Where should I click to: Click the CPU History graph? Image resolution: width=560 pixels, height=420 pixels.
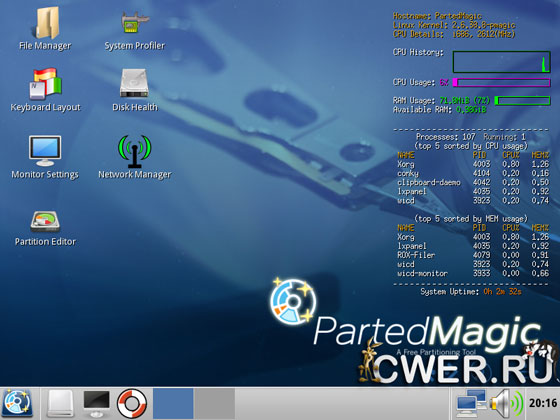click(501, 62)
